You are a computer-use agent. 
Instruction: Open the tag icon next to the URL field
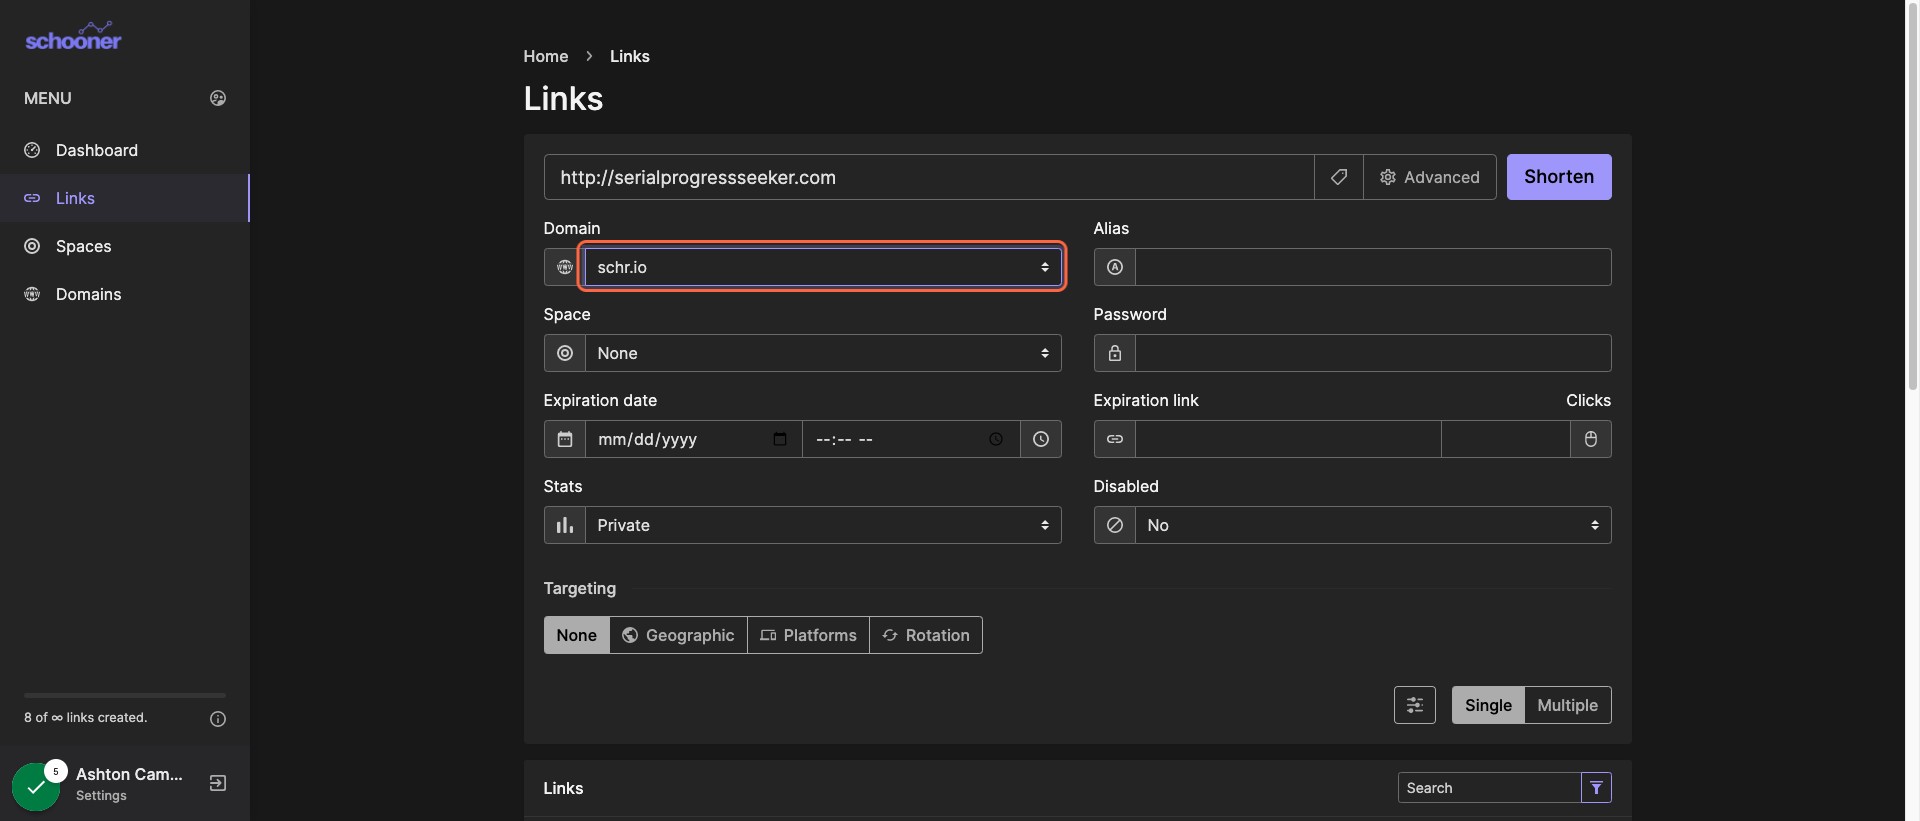[x=1339, y=177]
